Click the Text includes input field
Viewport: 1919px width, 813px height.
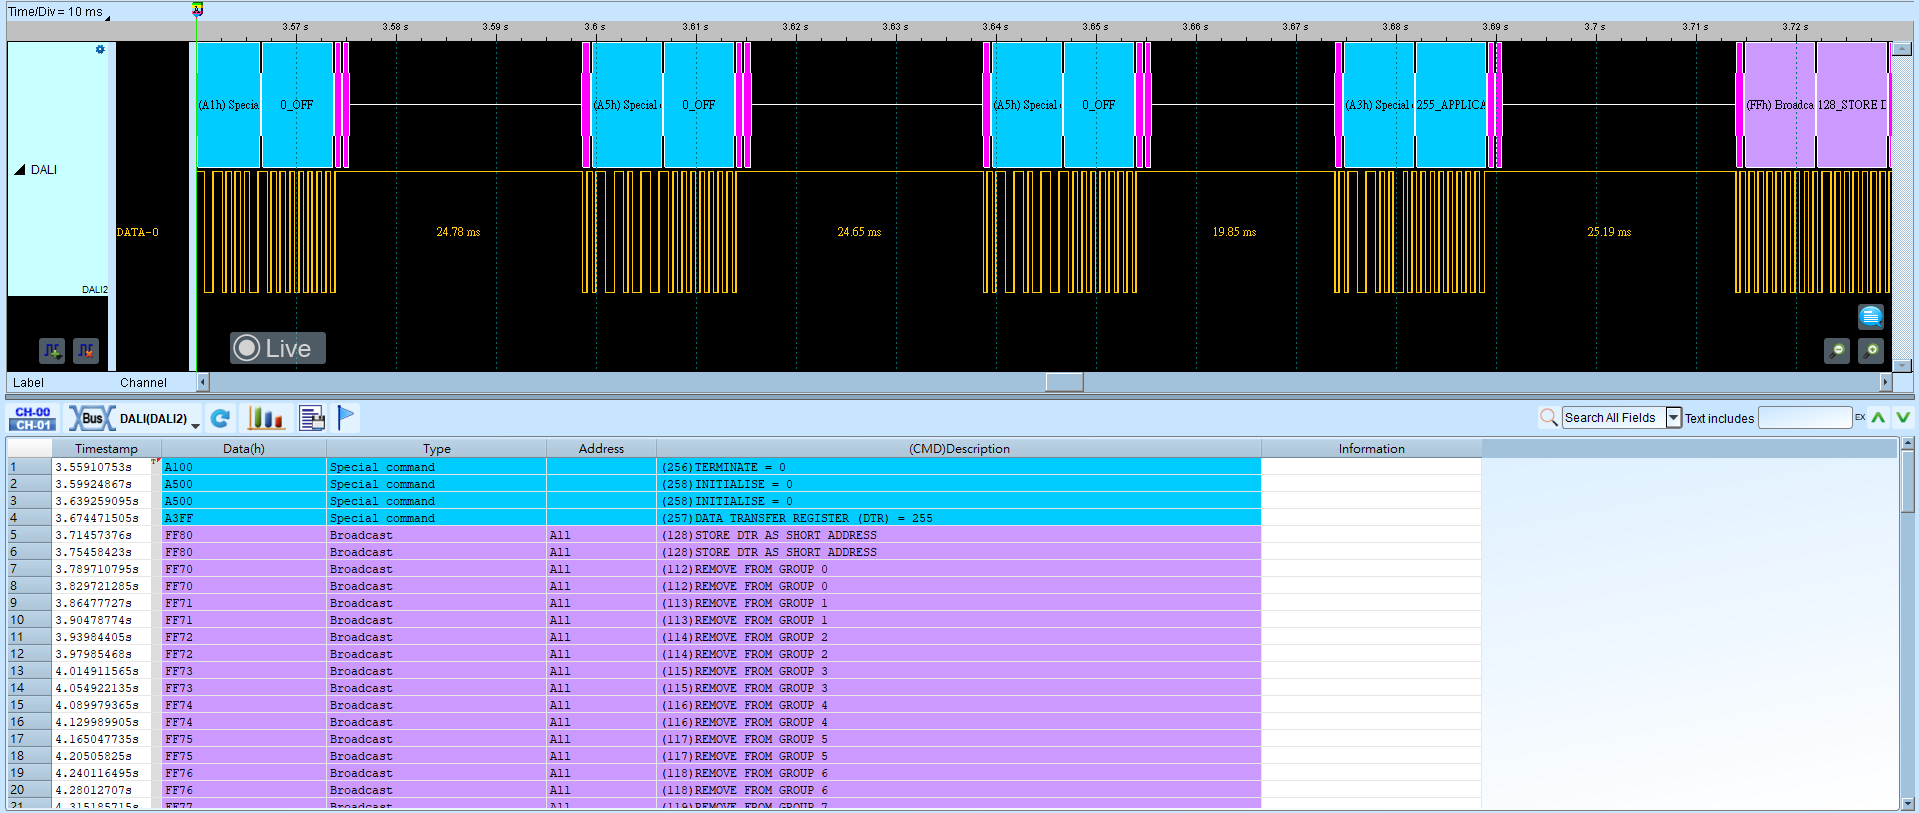(x=1805, y=418)
